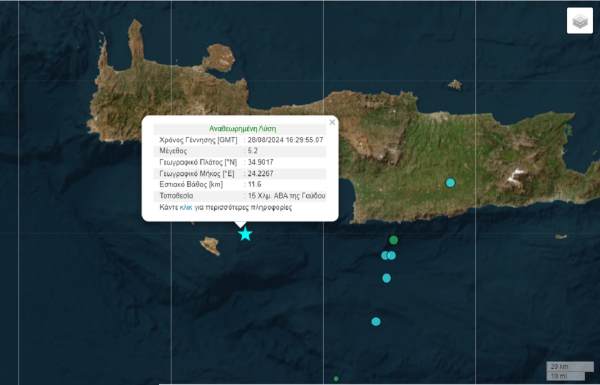
Task: Open the map layers switcher
Action: point(580,20)
